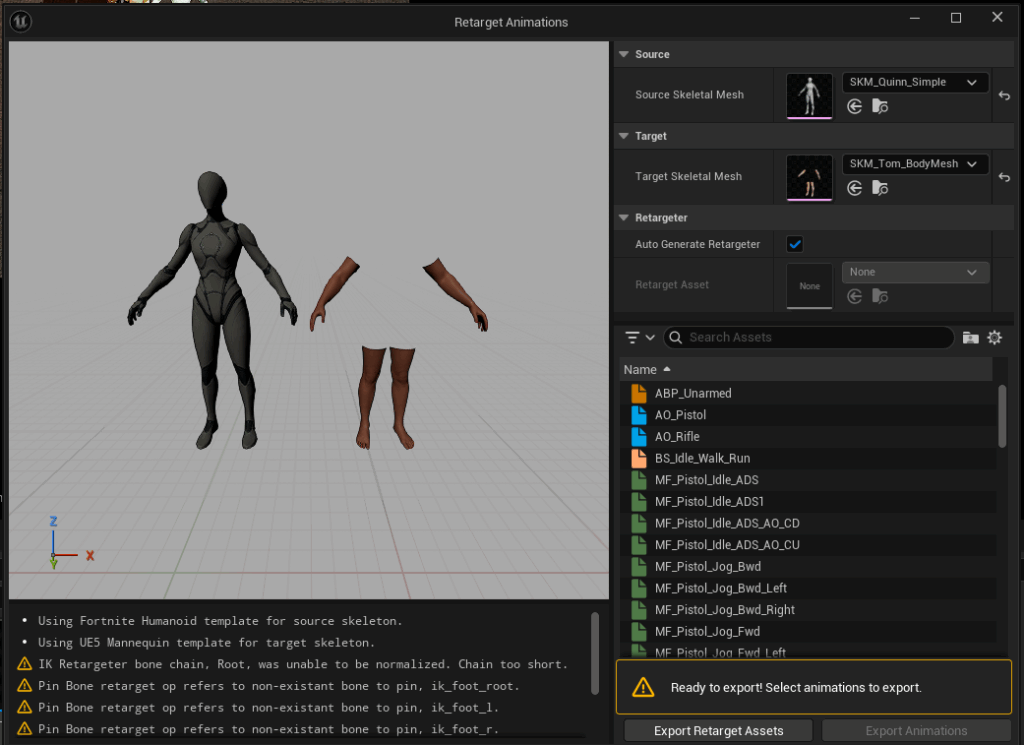Click use-selected arrow icon for Retarget Asset

pos(854,296)
